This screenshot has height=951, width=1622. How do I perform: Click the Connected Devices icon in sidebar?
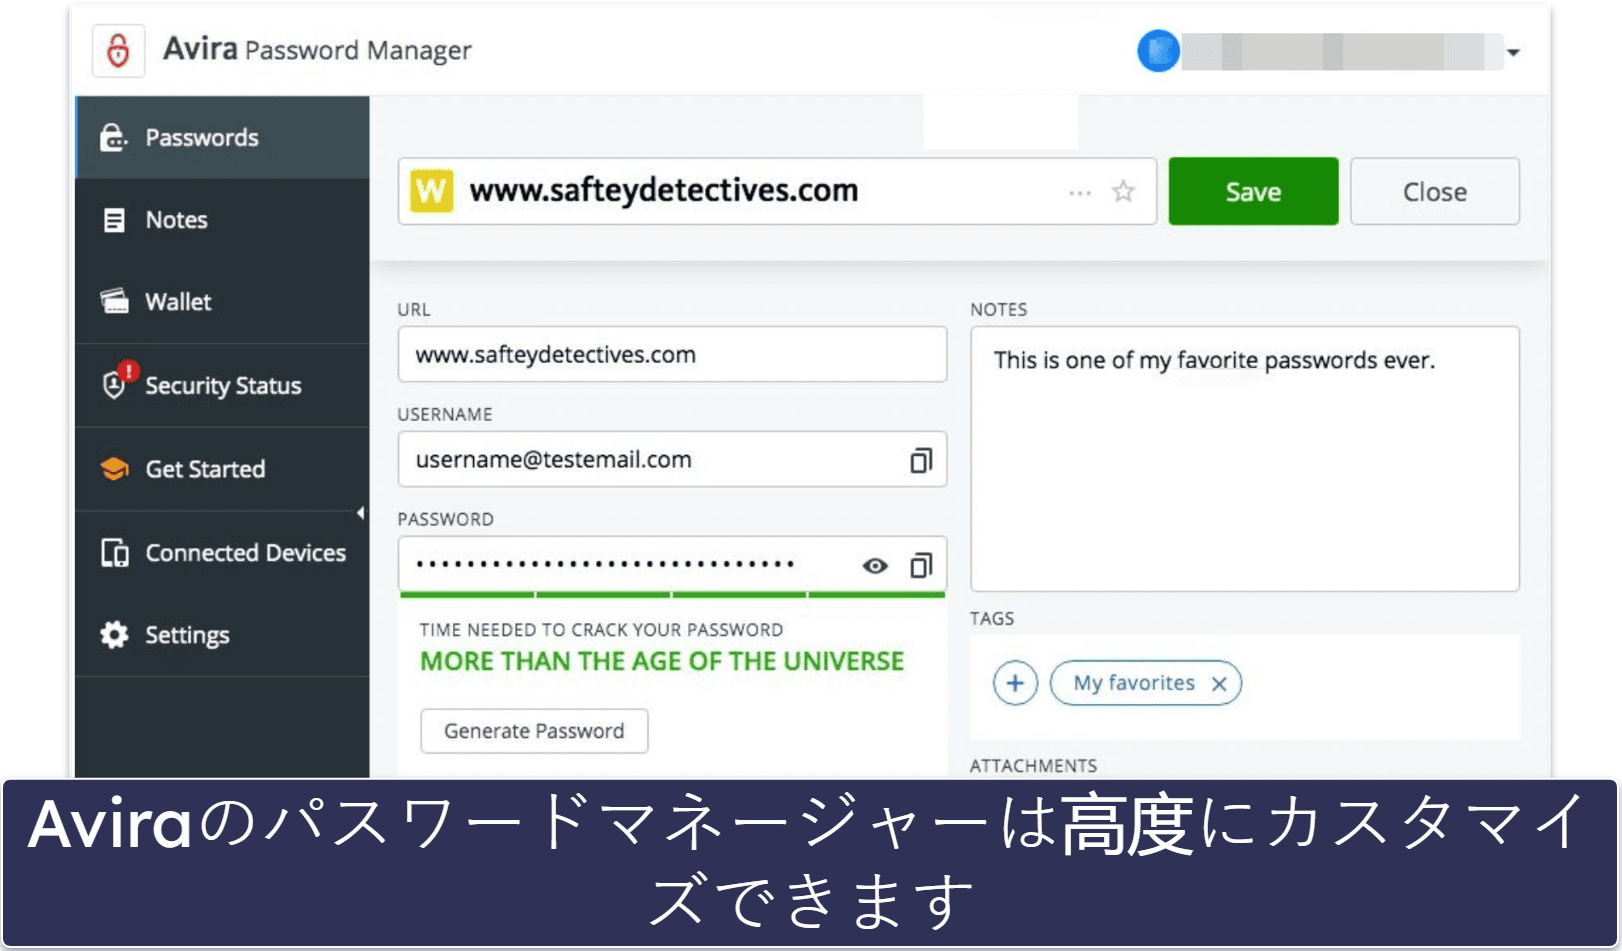(115, 553)
